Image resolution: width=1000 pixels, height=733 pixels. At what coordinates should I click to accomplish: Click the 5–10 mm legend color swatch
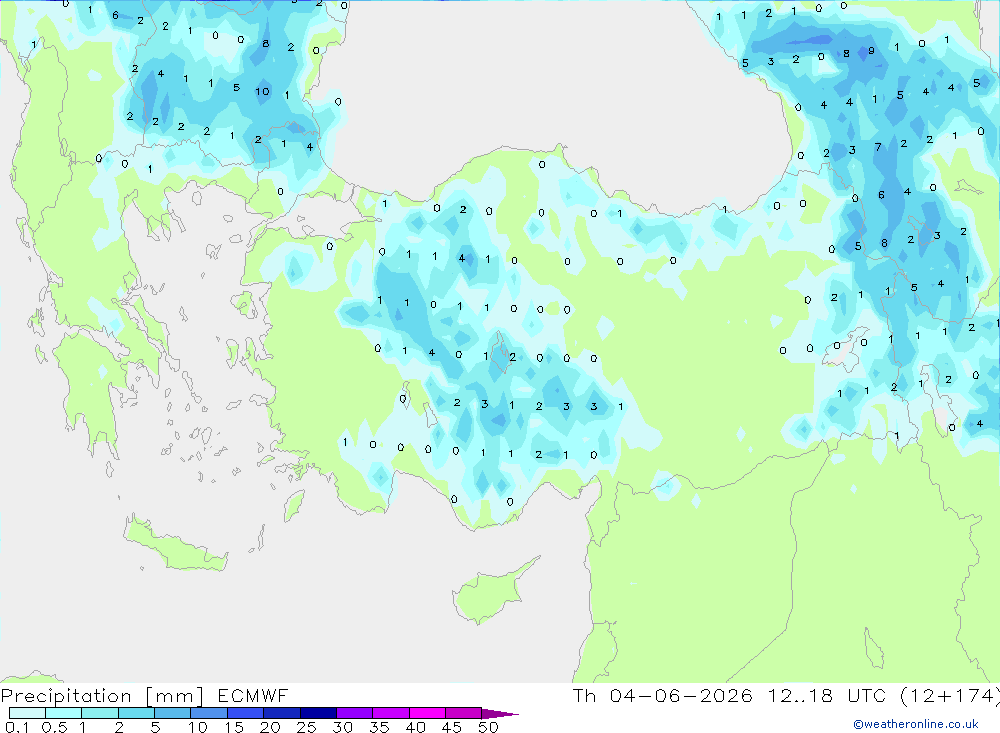173,713
